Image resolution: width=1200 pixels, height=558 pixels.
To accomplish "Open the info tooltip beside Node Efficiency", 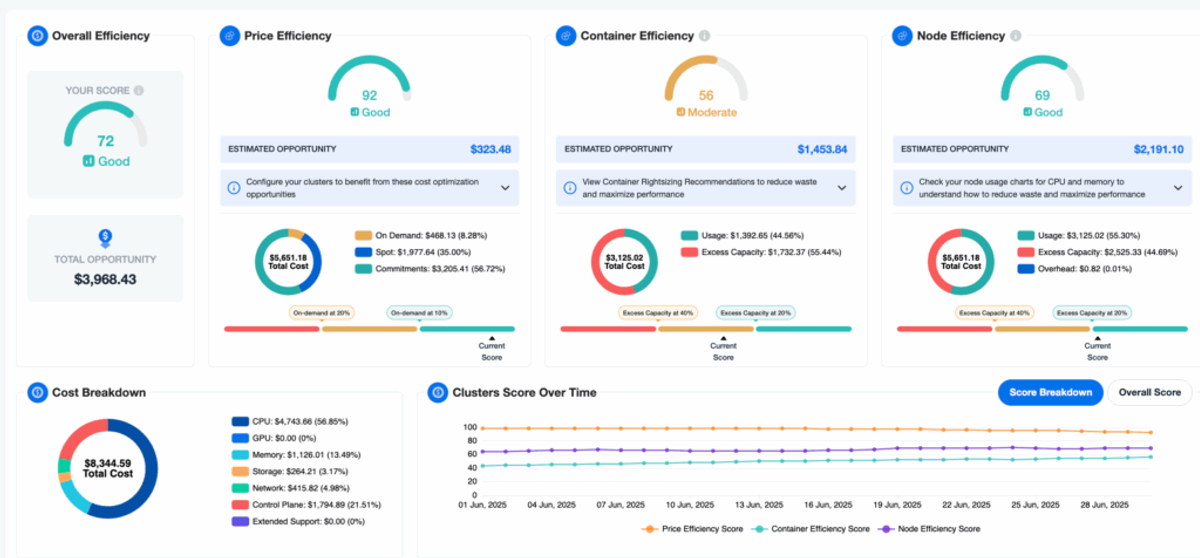I will [x=1016, y=36].
